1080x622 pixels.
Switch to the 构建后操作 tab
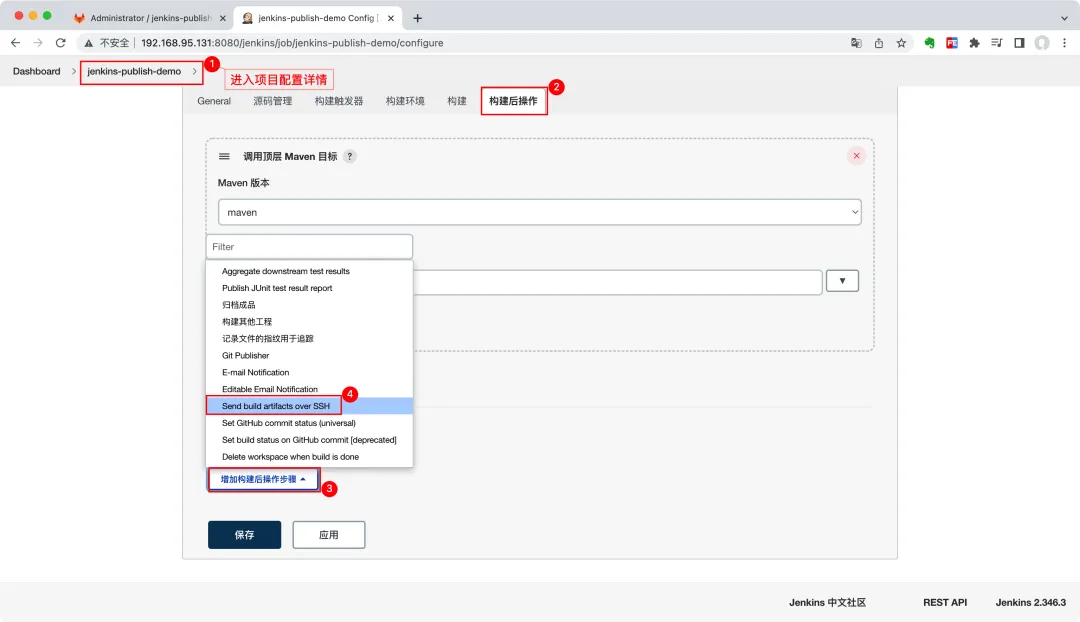point(513,101)
